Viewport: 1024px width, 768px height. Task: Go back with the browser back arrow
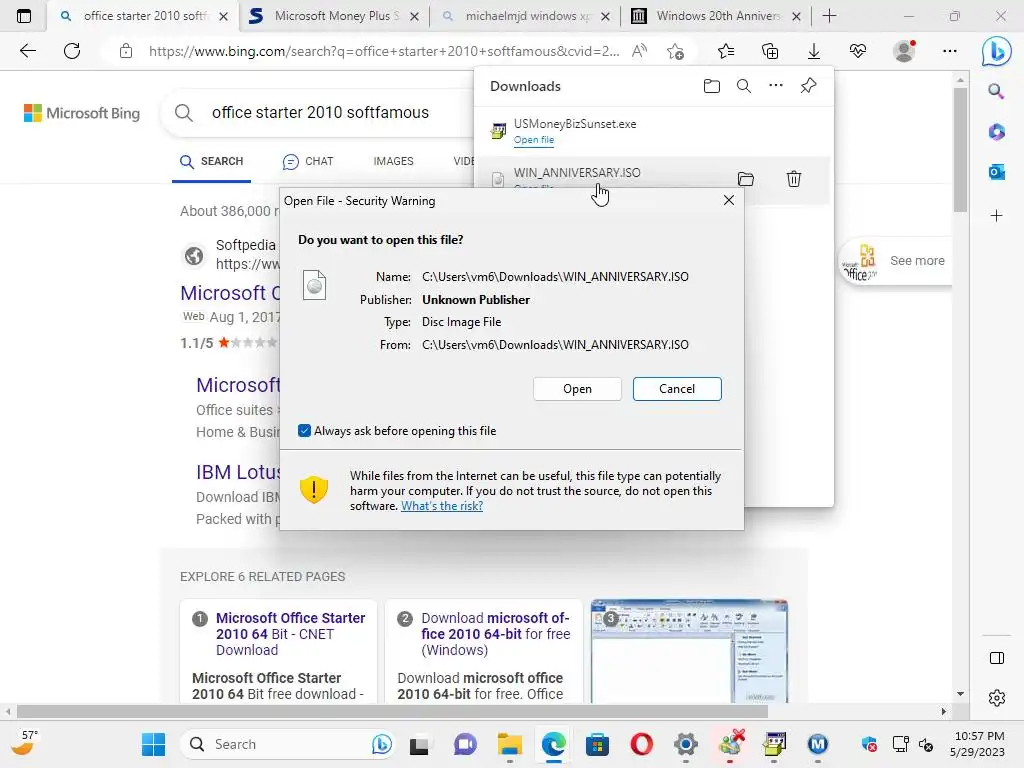[27, 51]
